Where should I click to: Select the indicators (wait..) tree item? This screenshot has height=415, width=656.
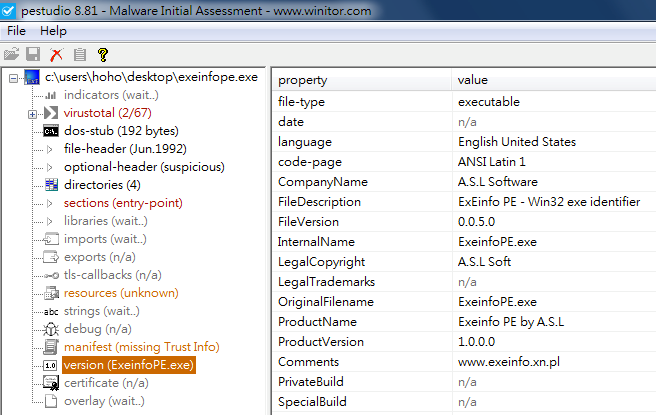coord(111,95)
